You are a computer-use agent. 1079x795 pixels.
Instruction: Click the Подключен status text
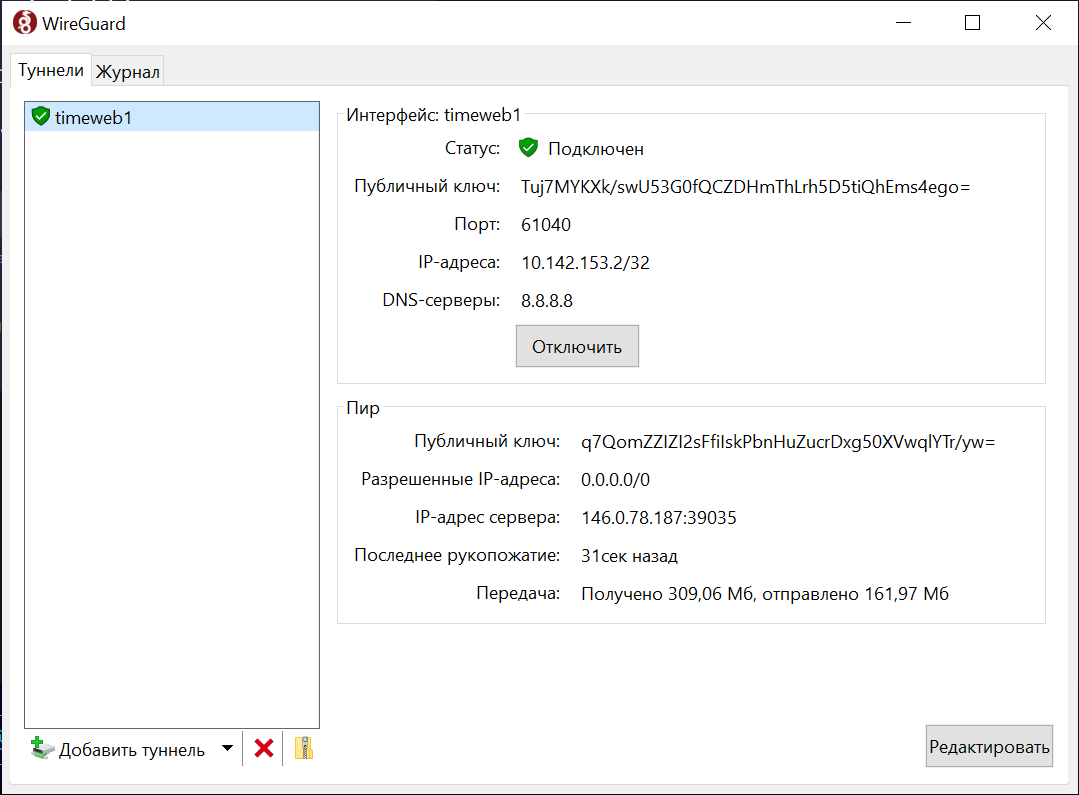pos(596,149)
